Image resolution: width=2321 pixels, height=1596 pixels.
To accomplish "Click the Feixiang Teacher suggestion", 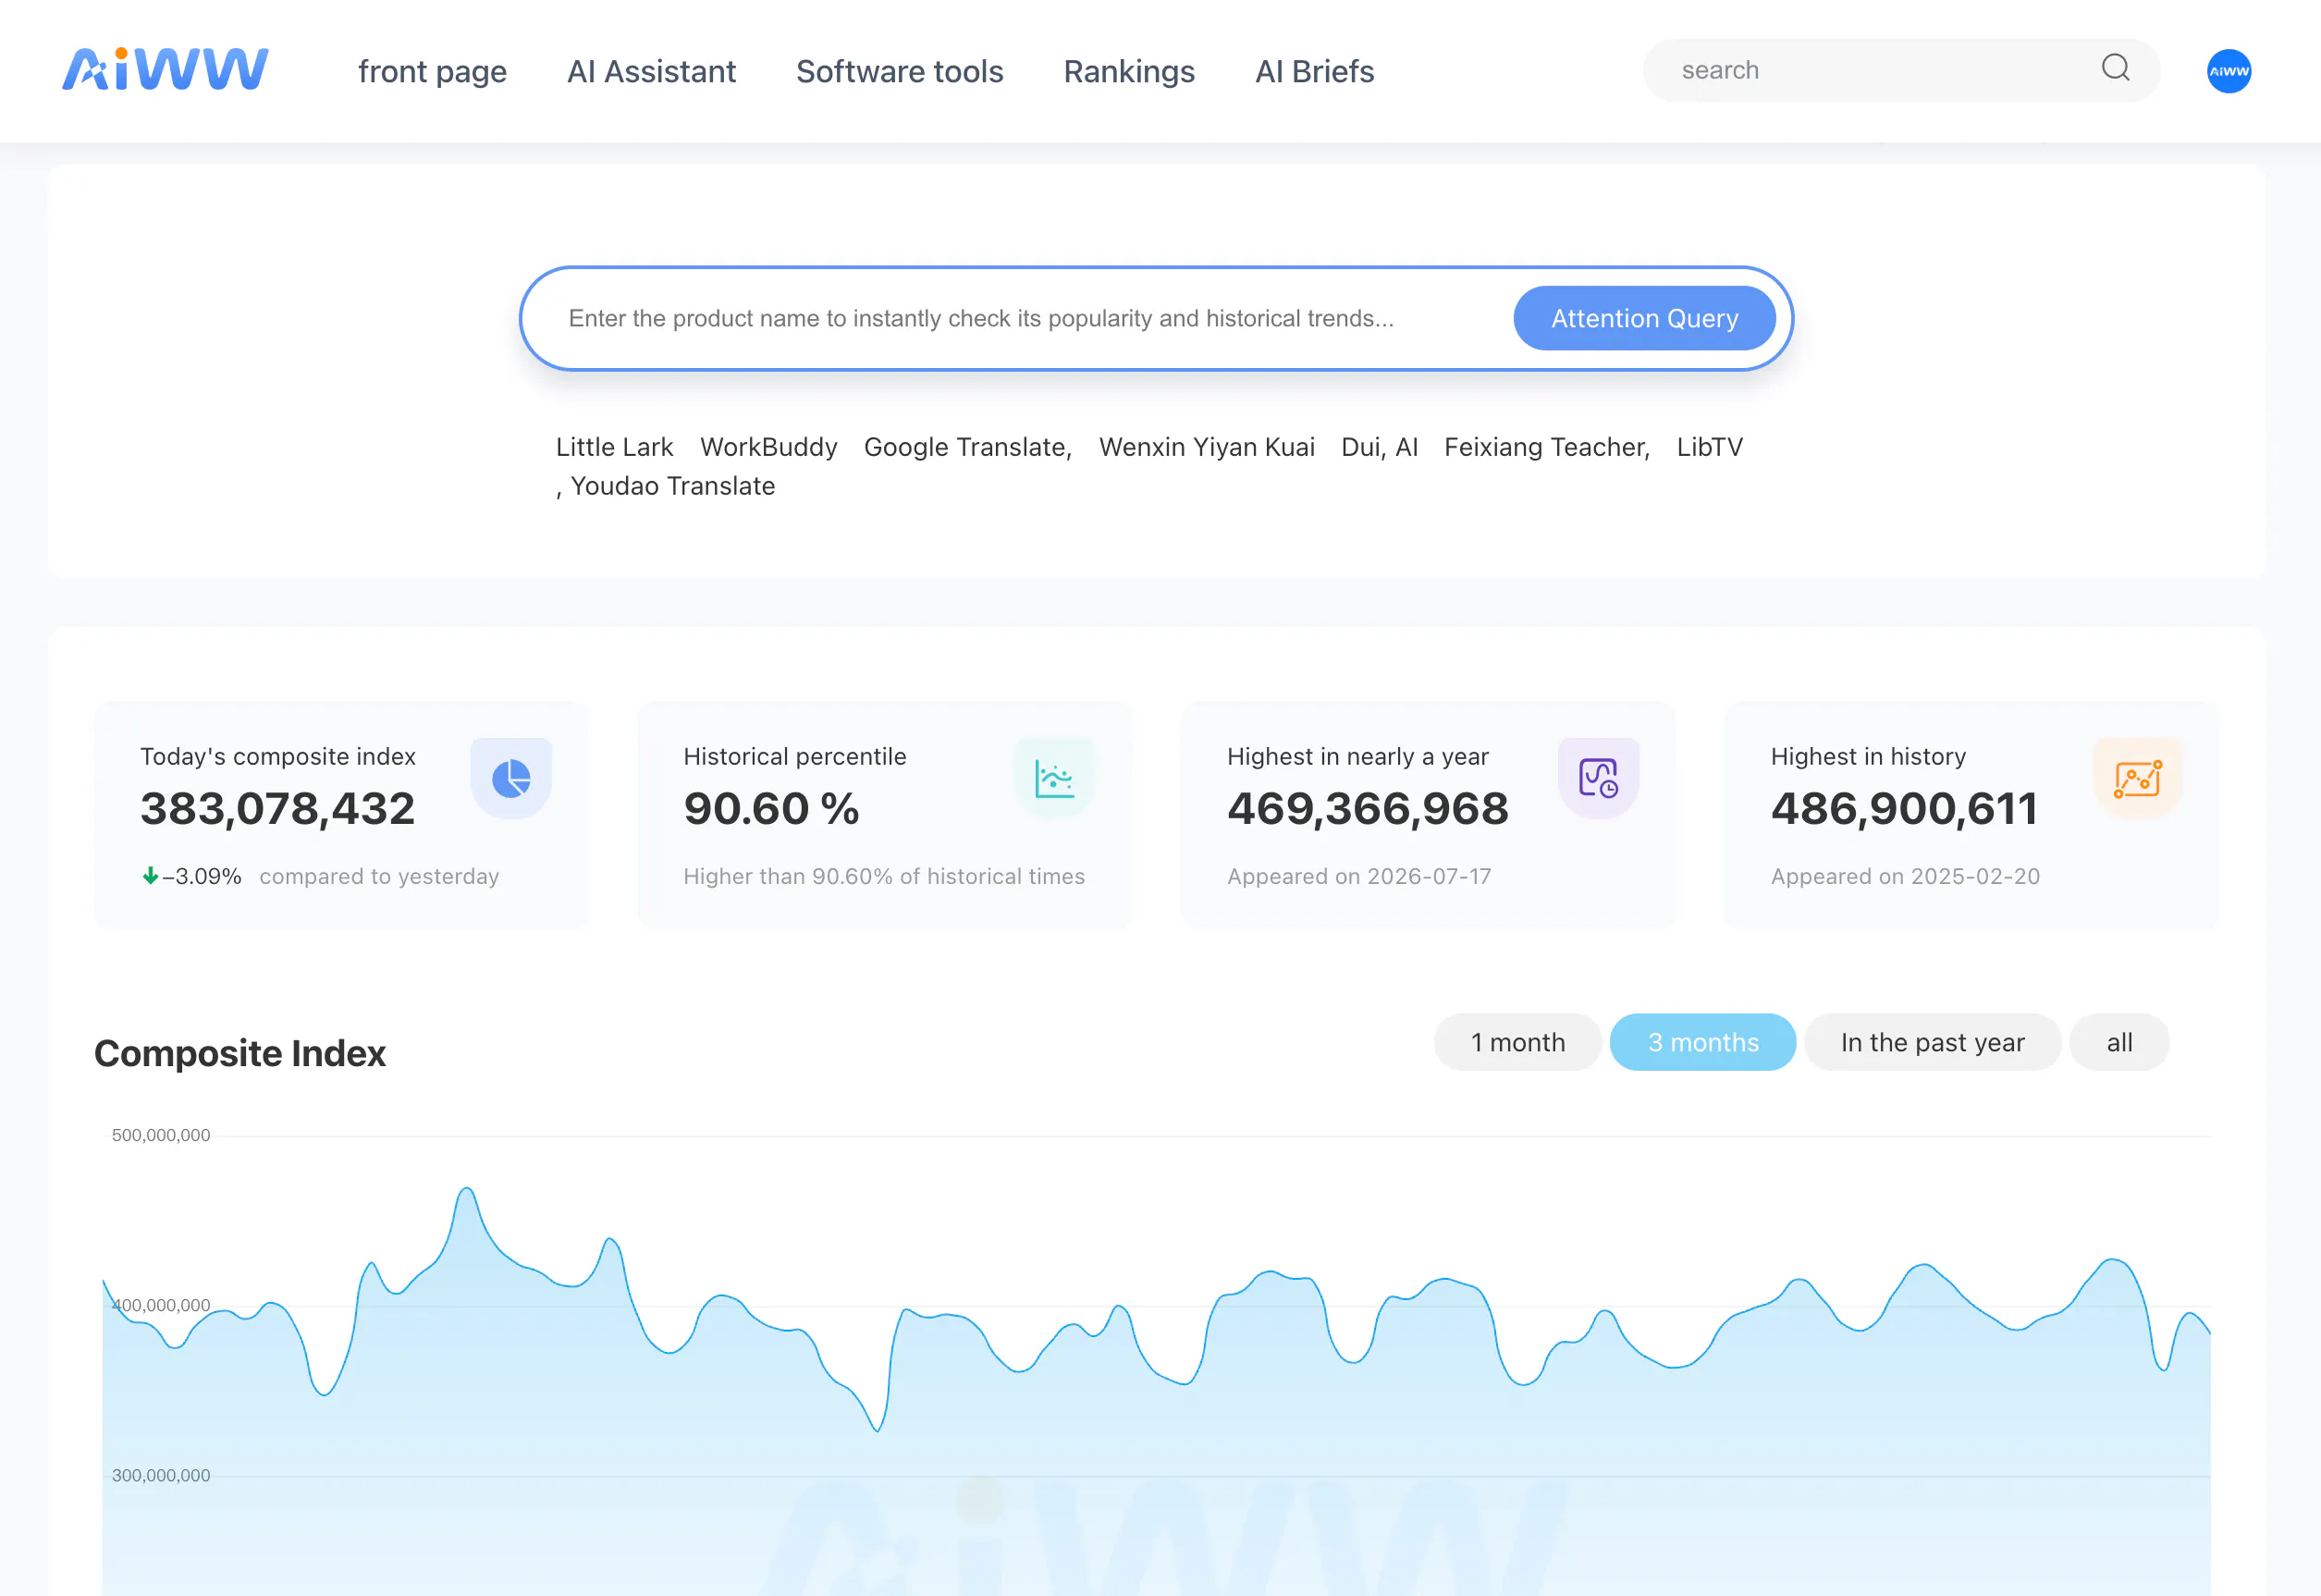I will tap(1546, 447).
